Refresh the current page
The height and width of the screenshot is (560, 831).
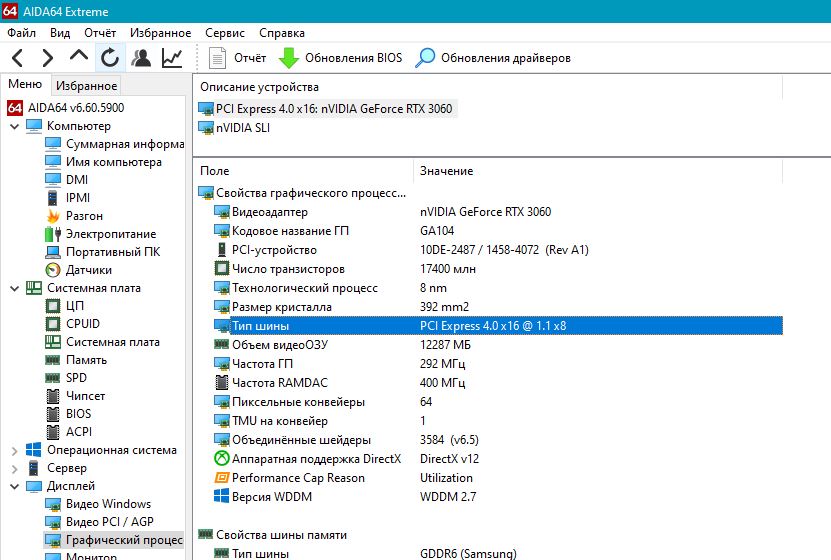tap(110, 58)
